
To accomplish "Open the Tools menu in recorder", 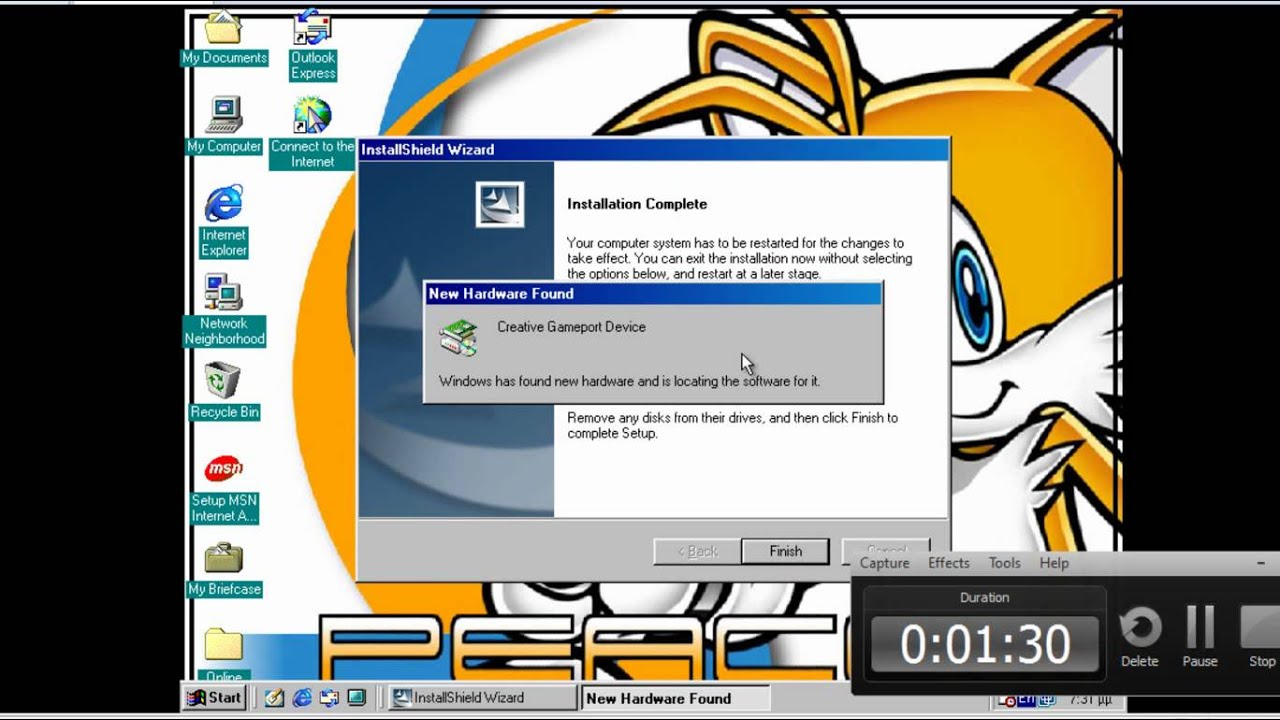I will click(x=1005, y=563).
